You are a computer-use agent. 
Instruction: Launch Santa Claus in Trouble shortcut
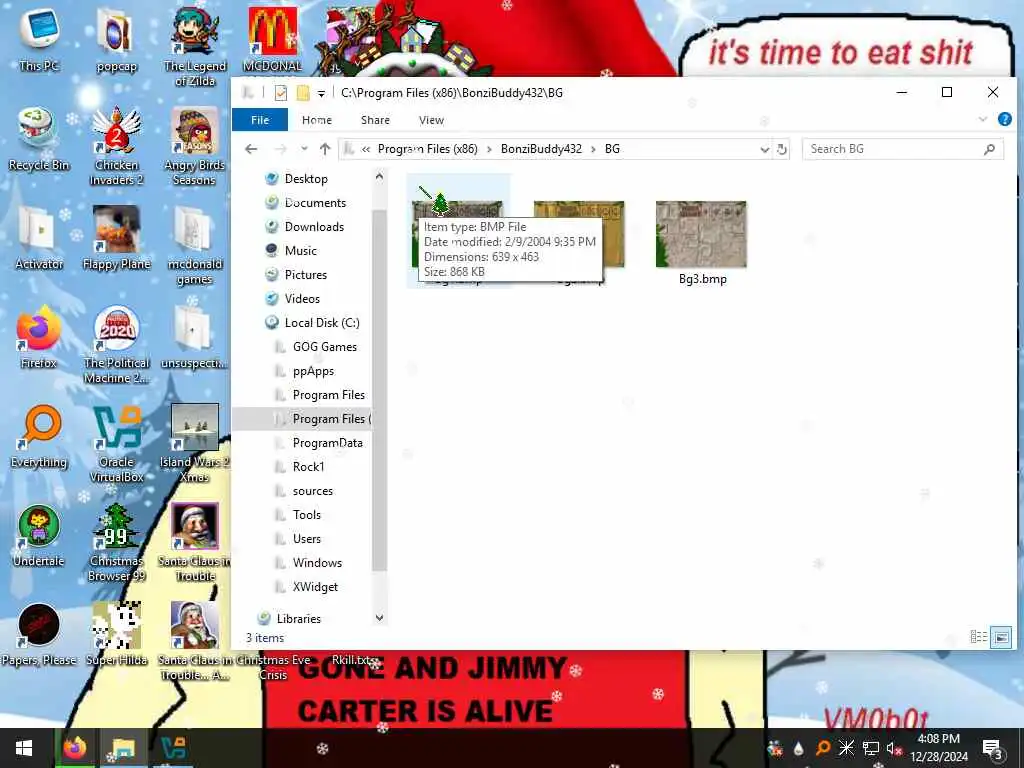click(x=195, y=542)
